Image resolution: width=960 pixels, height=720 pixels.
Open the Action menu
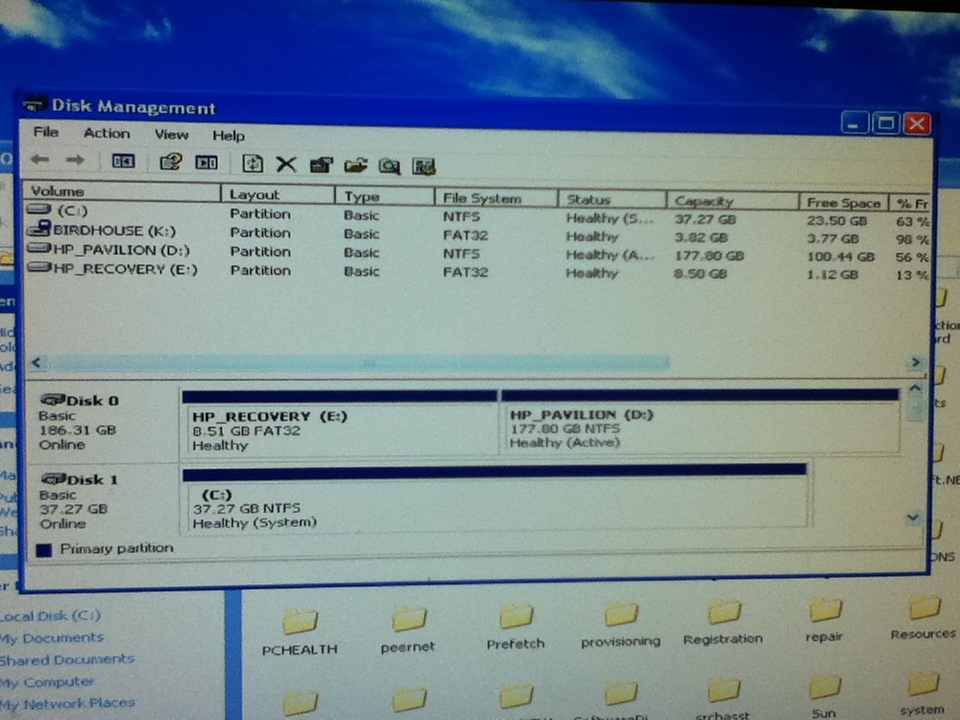(107, 133)
